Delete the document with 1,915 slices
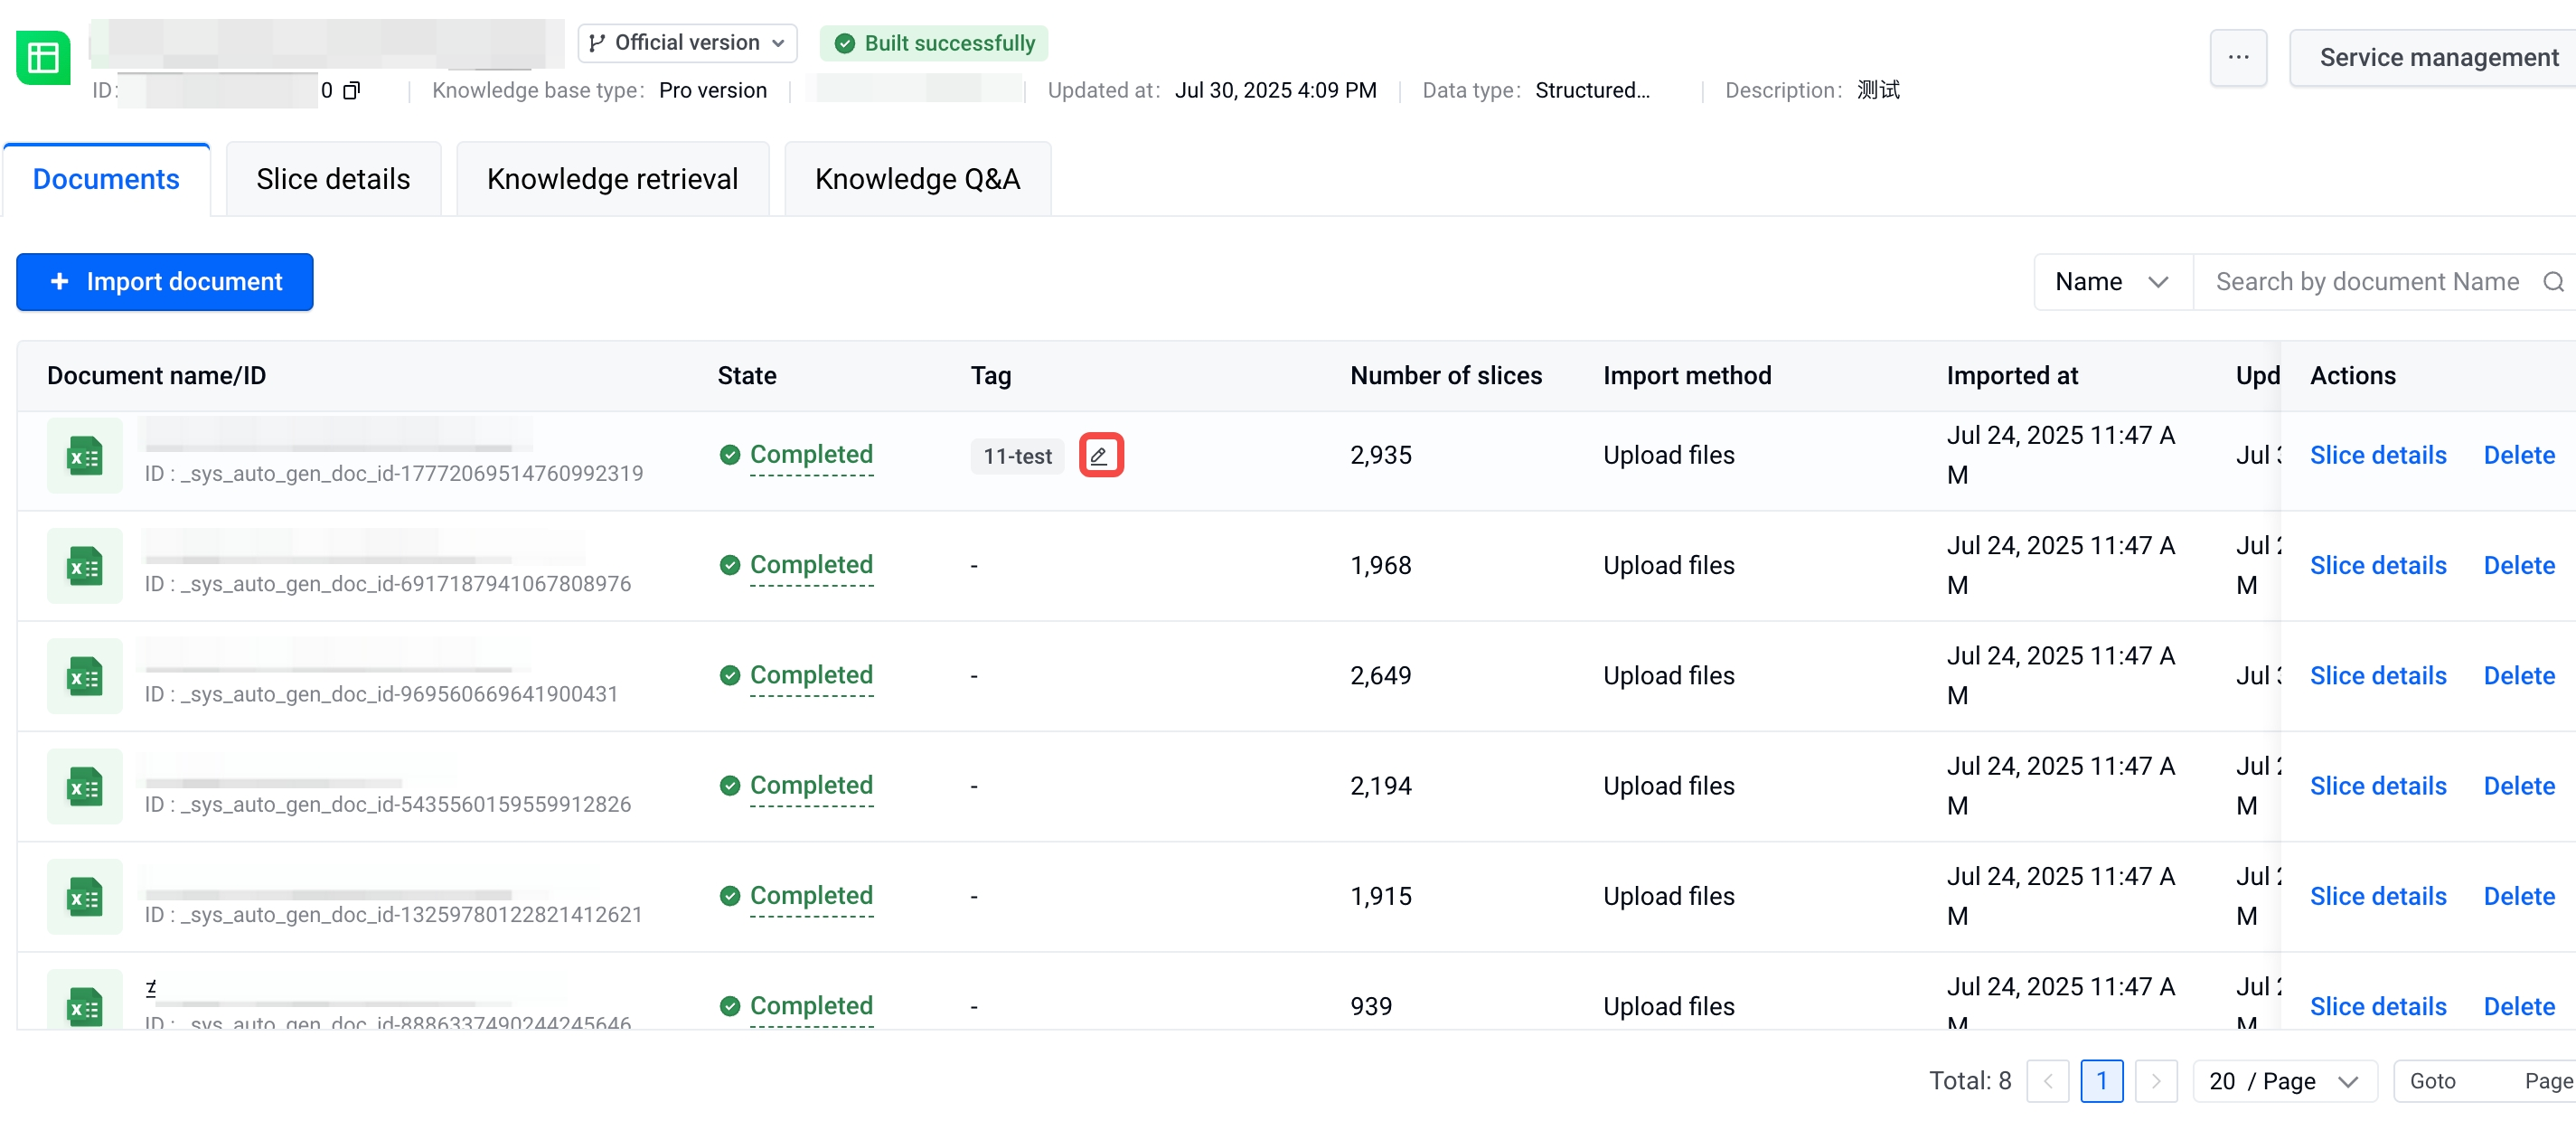This screenshot has height=1130, width=2576. tap(2518, 897)
